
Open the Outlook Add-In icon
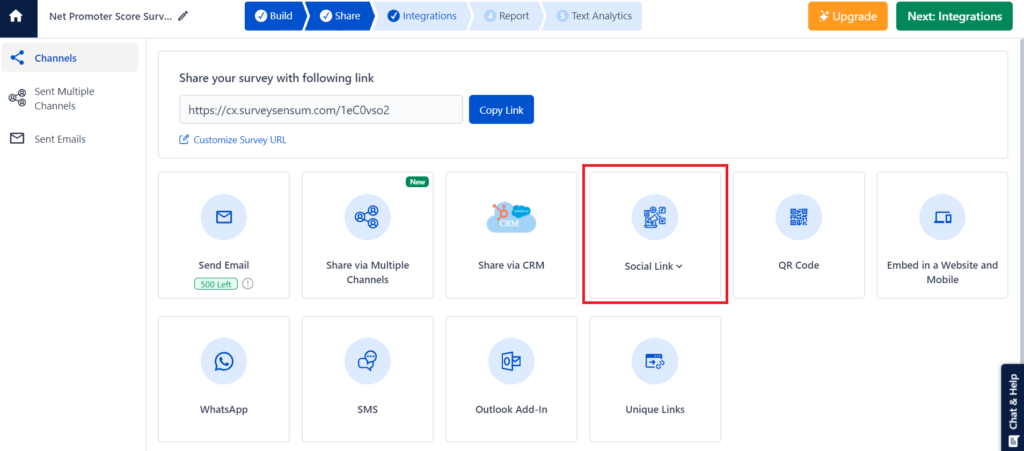coord(511,361)
